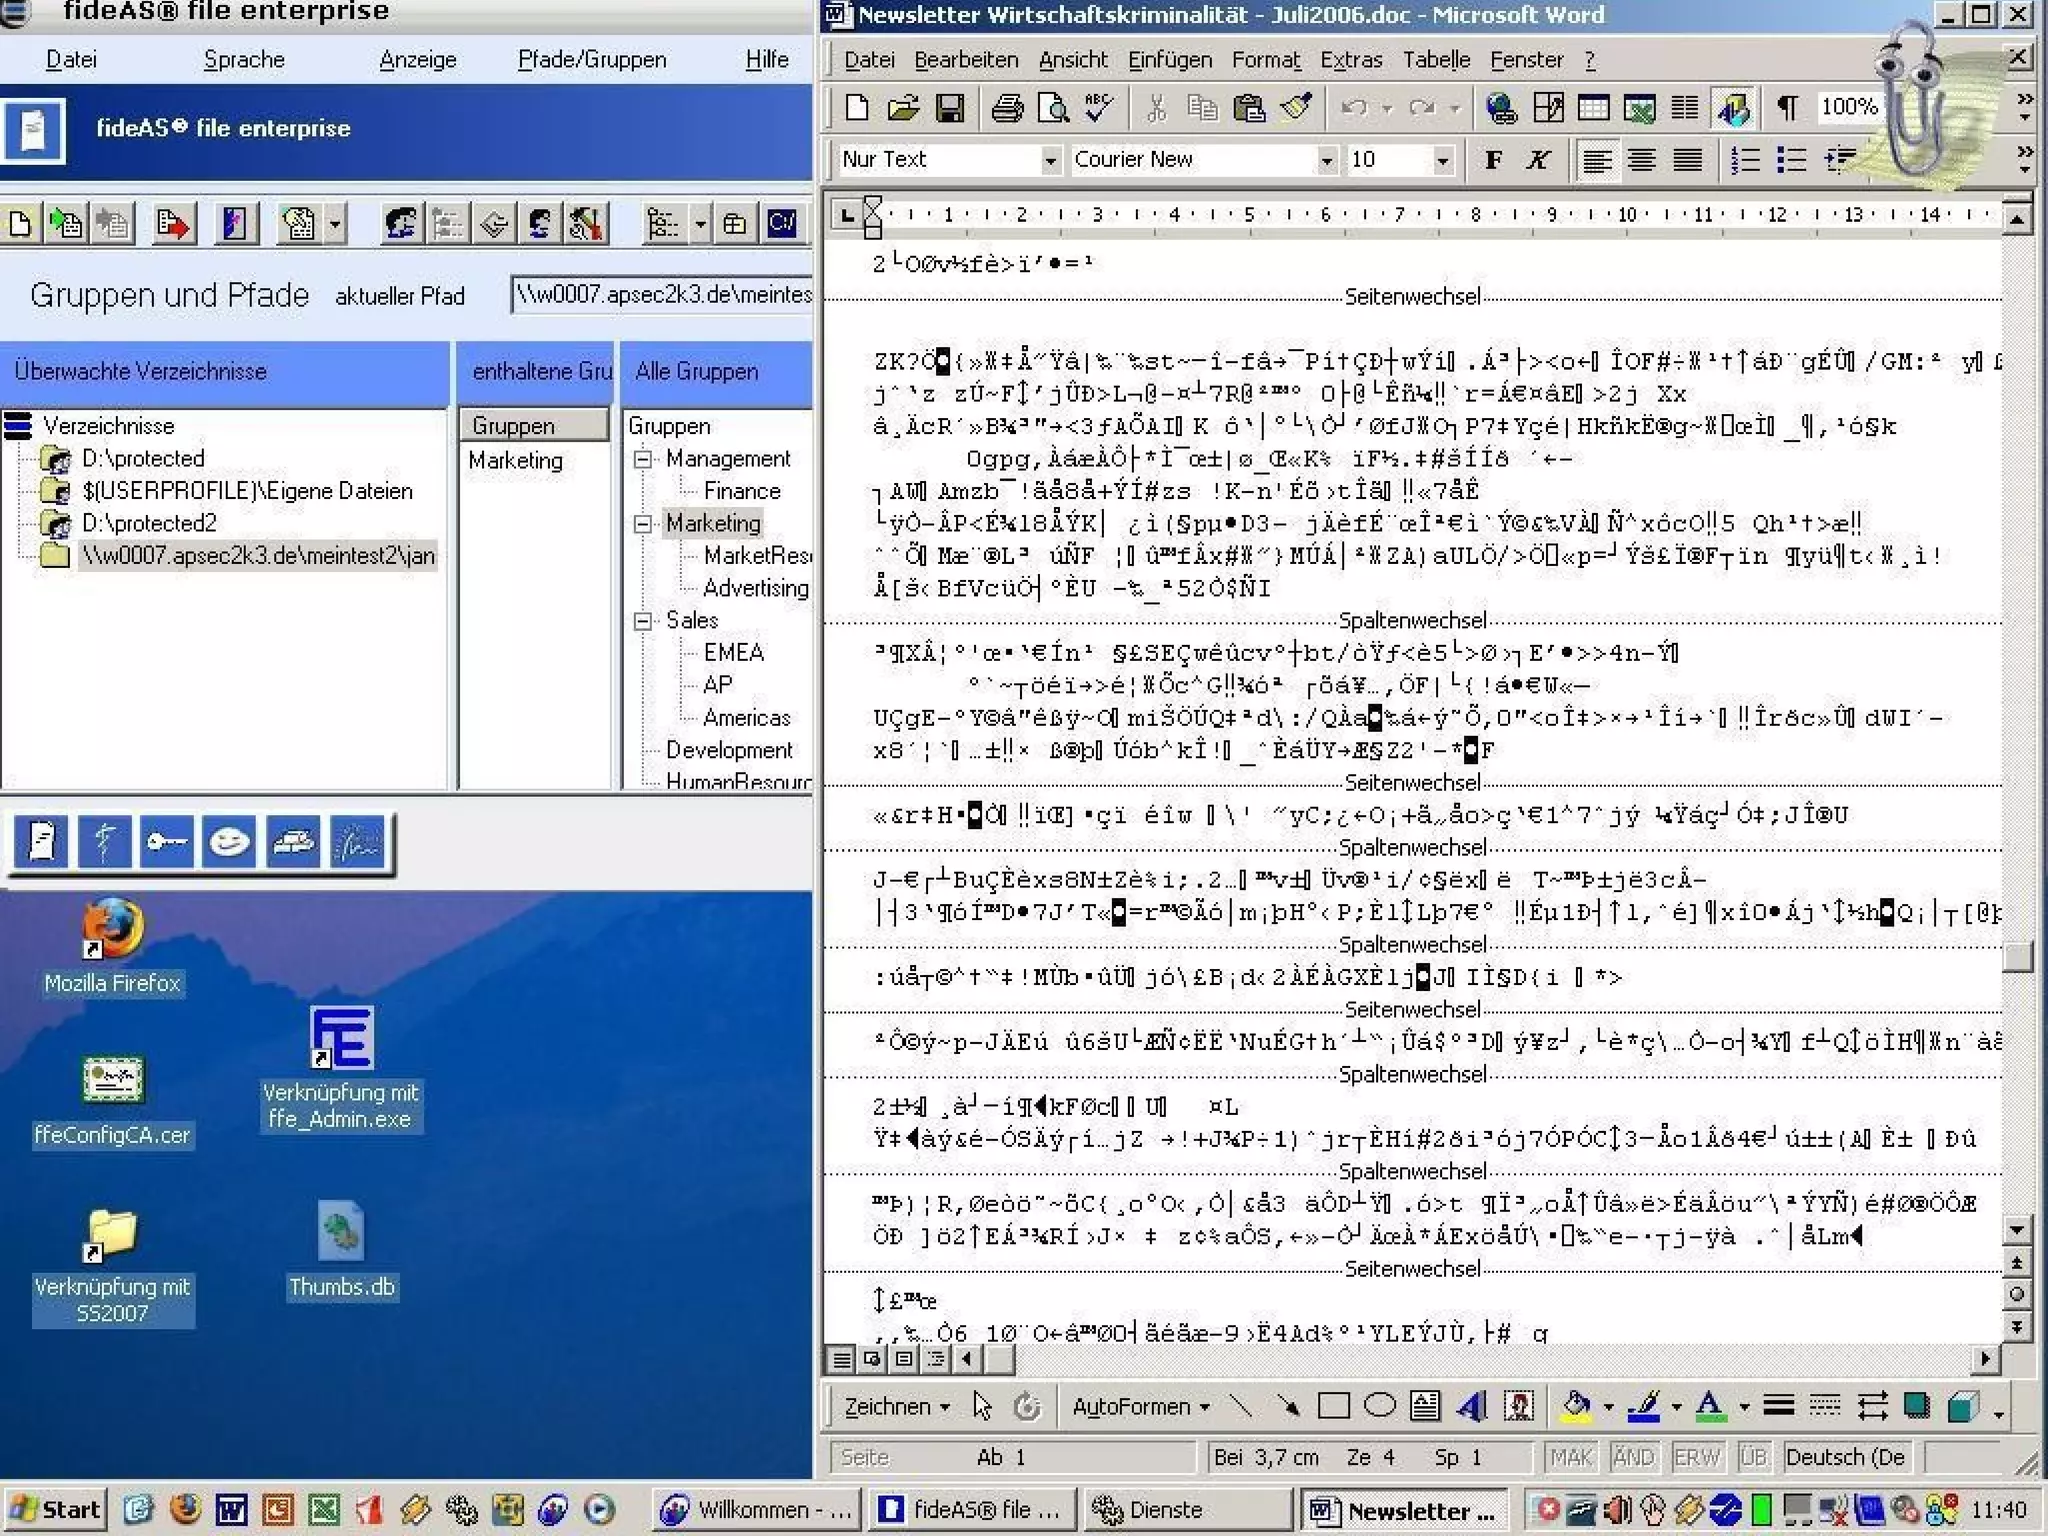Click the Start button on the taskbar
The height and width of the screenshot is (1536, 2048).
click(56, 1509)
